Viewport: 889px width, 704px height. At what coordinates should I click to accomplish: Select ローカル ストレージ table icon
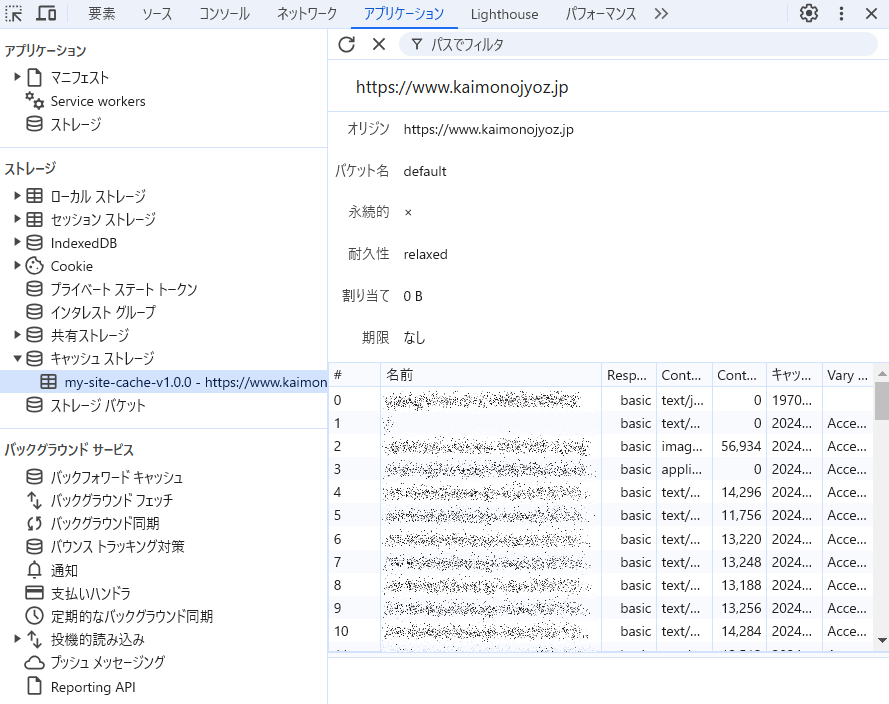pyautogui.click(x=35, y=196)
